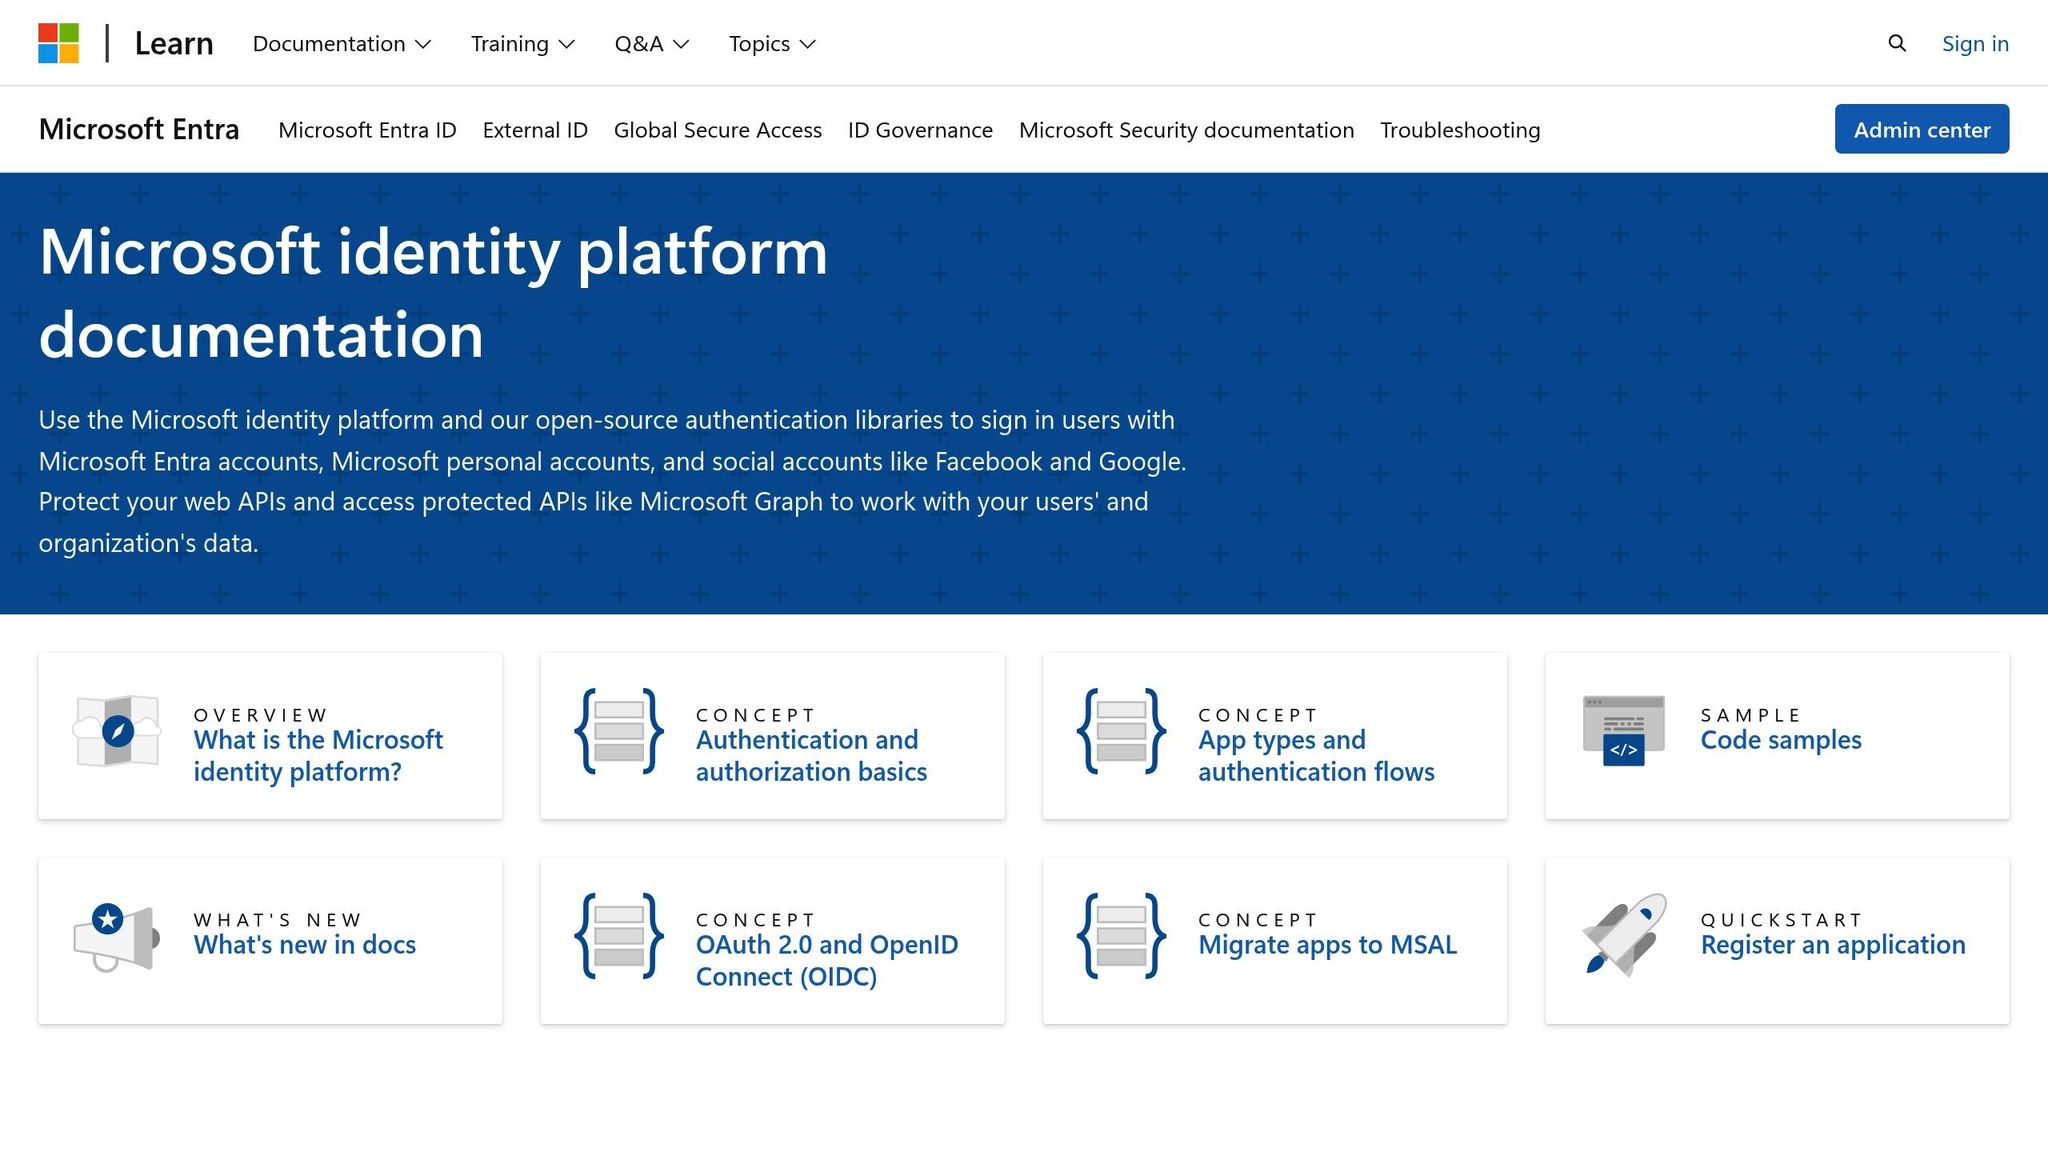Select the braces icon on Authentication and authorization basics
The image size is (2048, 1152).
619,733
